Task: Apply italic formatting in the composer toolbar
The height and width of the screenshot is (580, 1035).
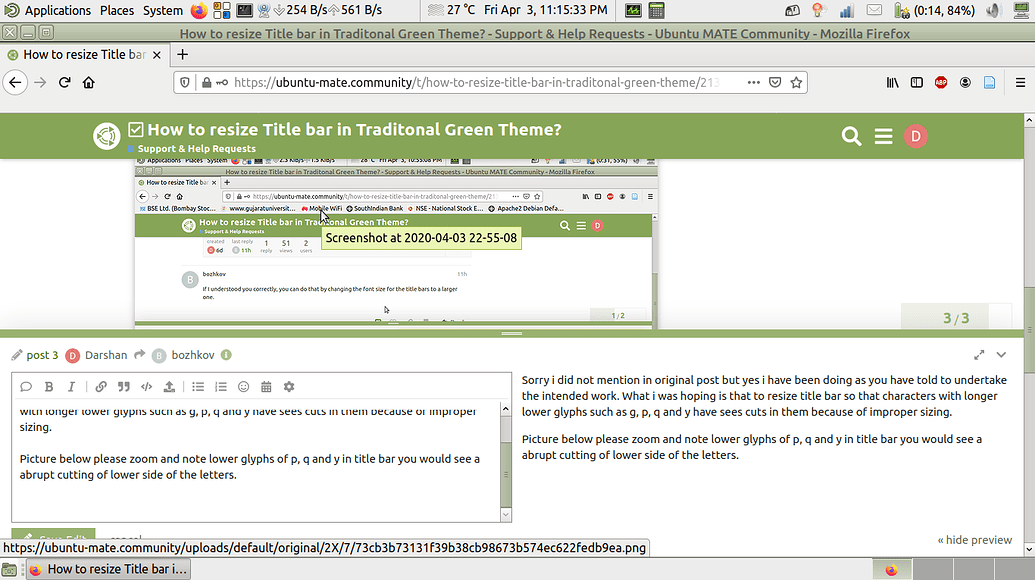Action: pos(72,387)
